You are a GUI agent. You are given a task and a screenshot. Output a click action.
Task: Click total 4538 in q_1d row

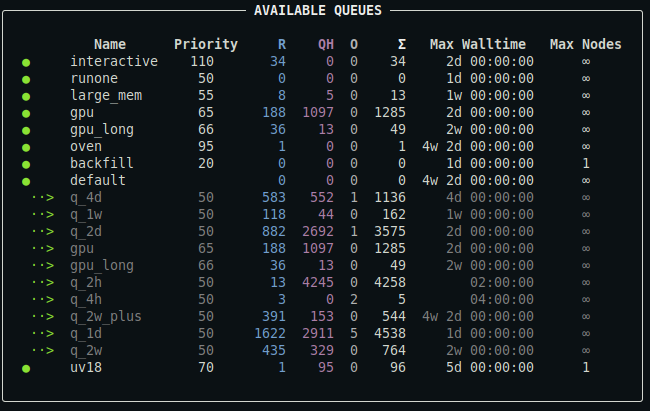click(x=390, y=333)
